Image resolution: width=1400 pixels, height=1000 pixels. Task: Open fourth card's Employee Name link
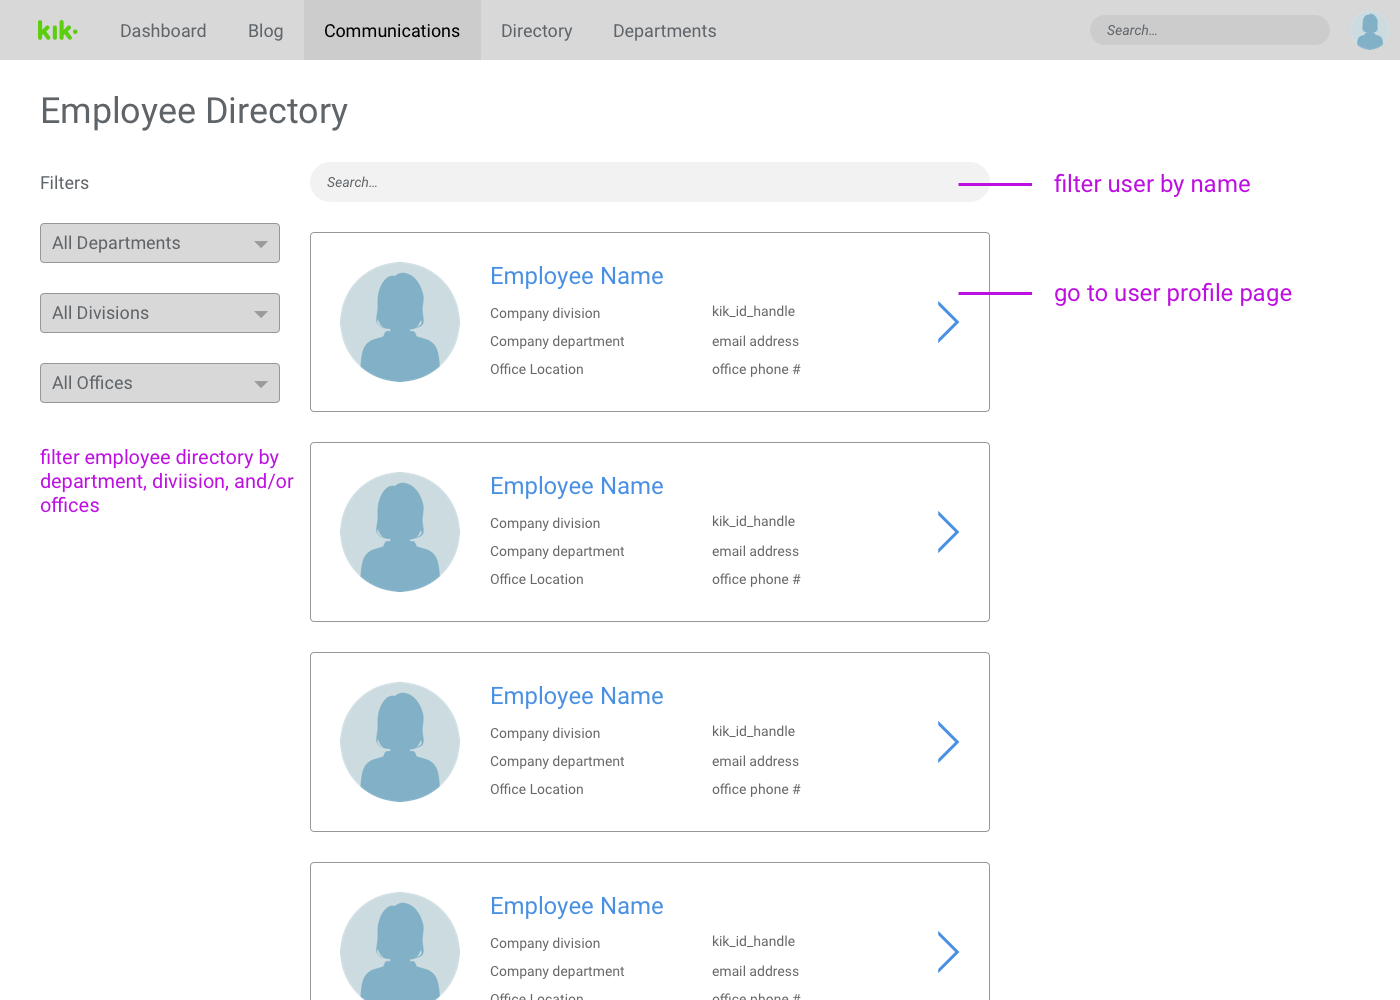click(577, 906)
